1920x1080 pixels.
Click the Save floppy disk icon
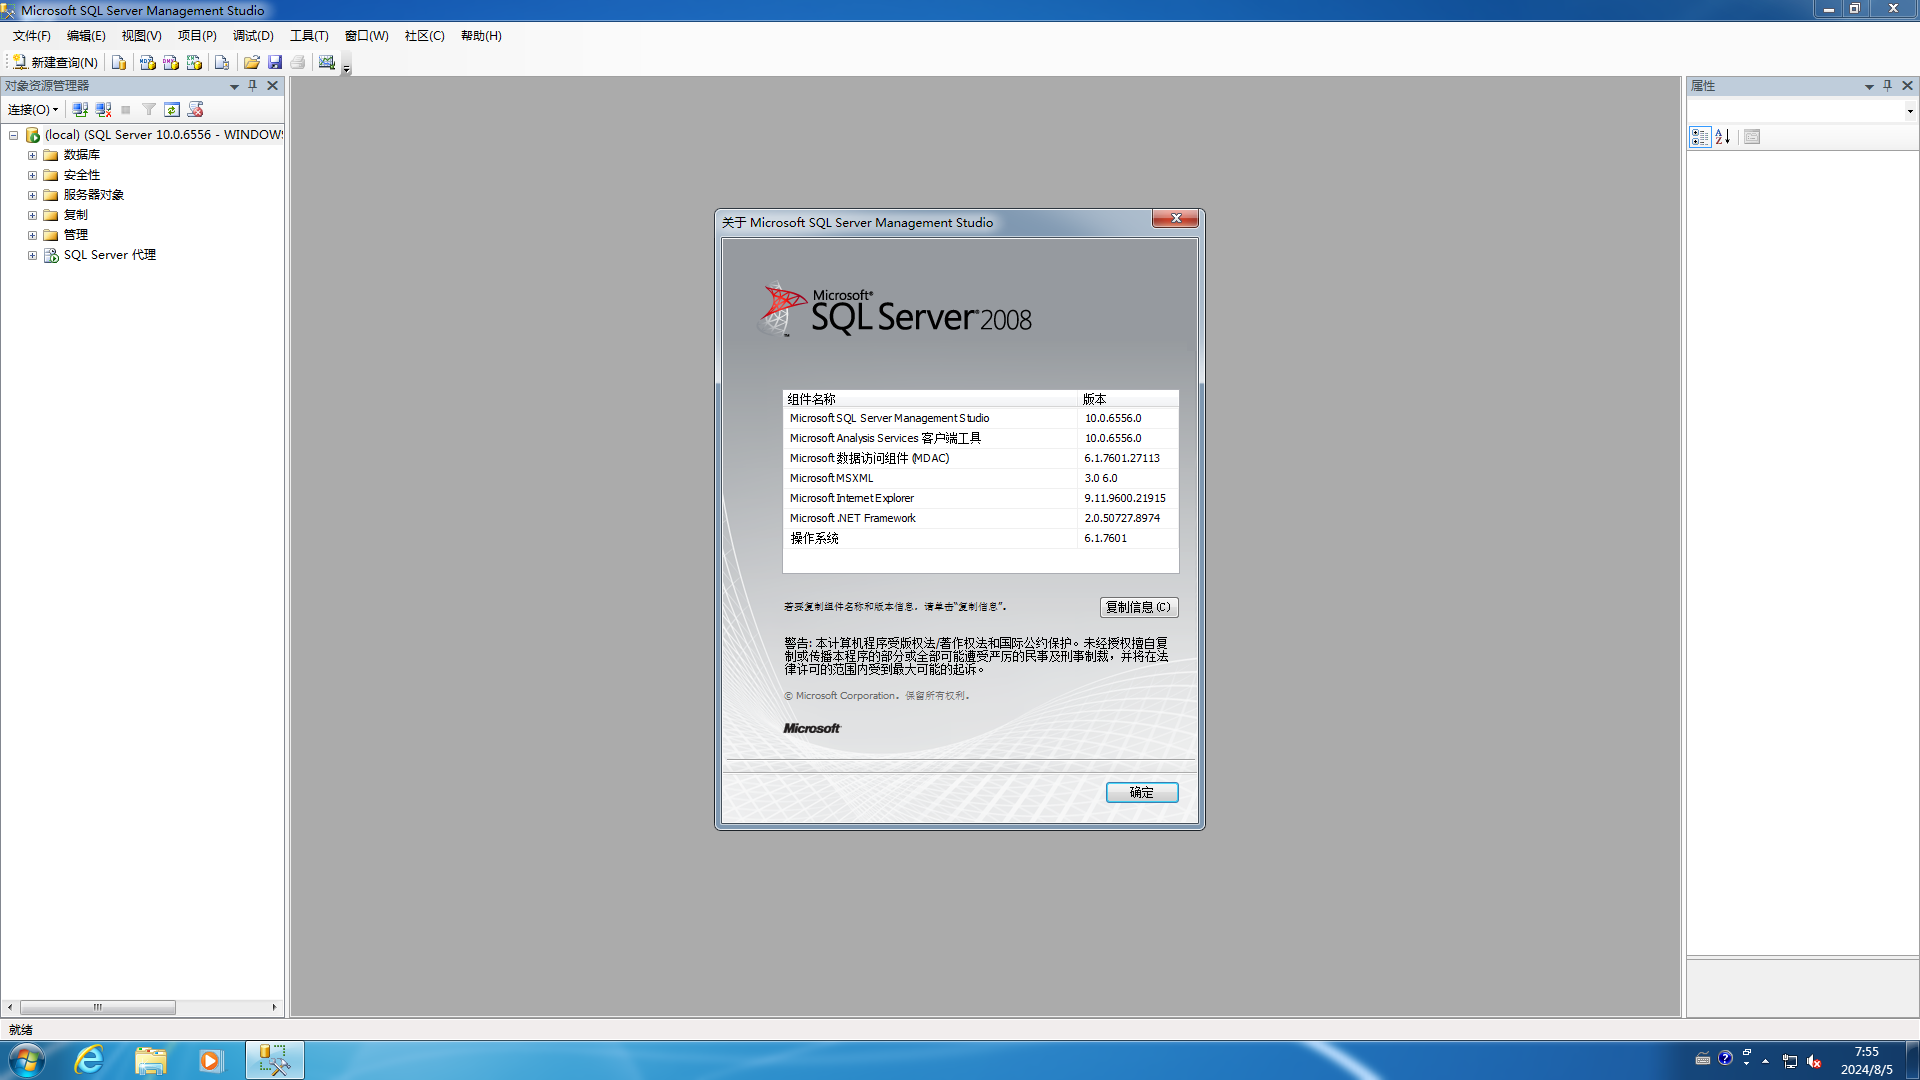tap(275, 62)
